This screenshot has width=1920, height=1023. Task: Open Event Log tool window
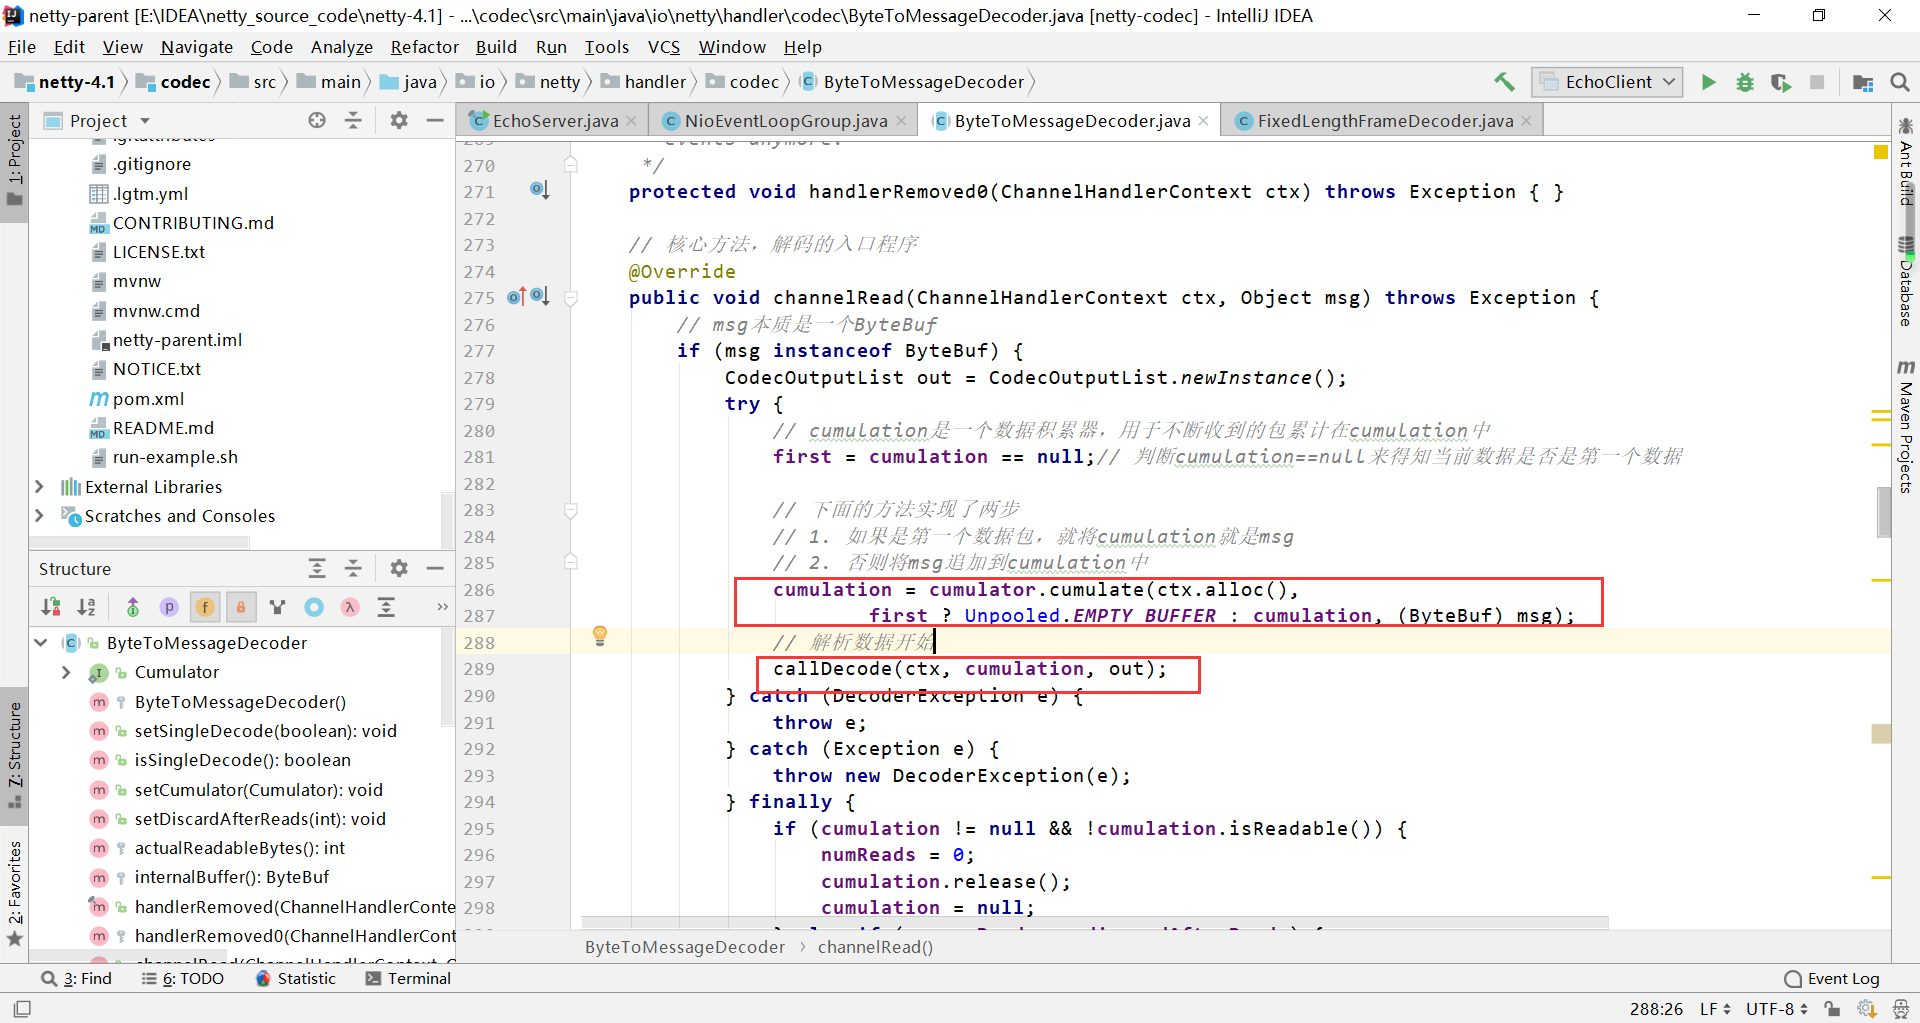tap(1832, 978)
